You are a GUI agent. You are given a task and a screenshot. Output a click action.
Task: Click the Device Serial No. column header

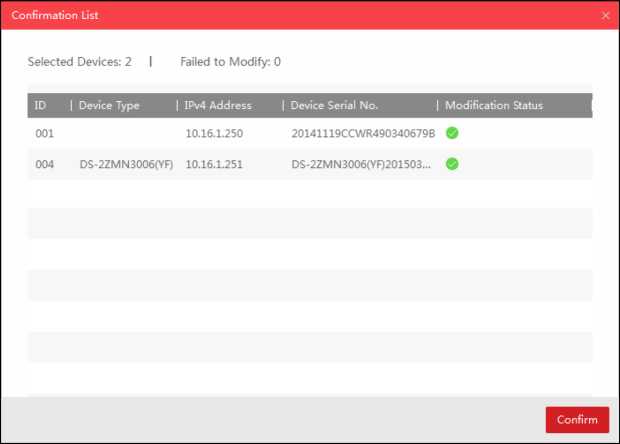click(334, 106)
